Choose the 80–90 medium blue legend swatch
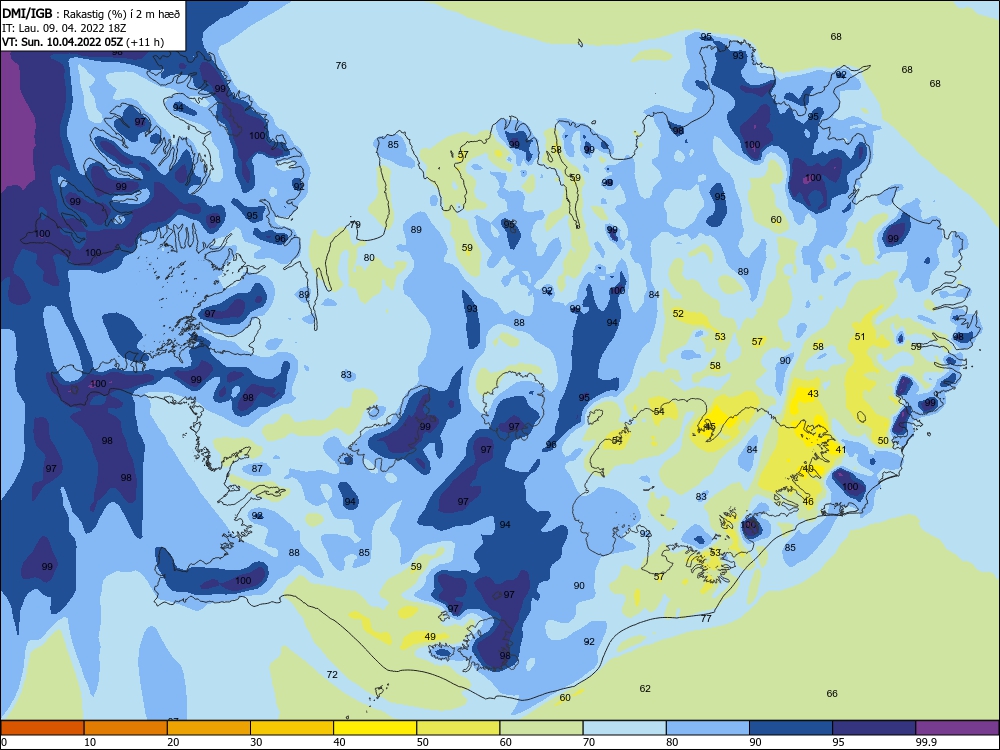Image resolution: width=1000 pixels, height=750 pixels. pyautogui.click(x=708, y=728)
